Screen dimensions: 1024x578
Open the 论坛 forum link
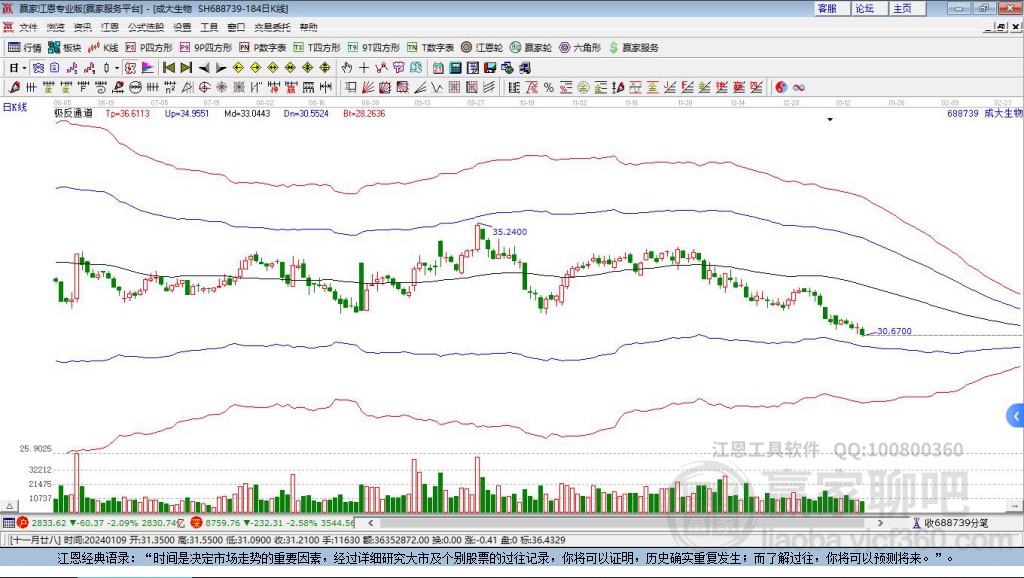(x=864, y=8)
